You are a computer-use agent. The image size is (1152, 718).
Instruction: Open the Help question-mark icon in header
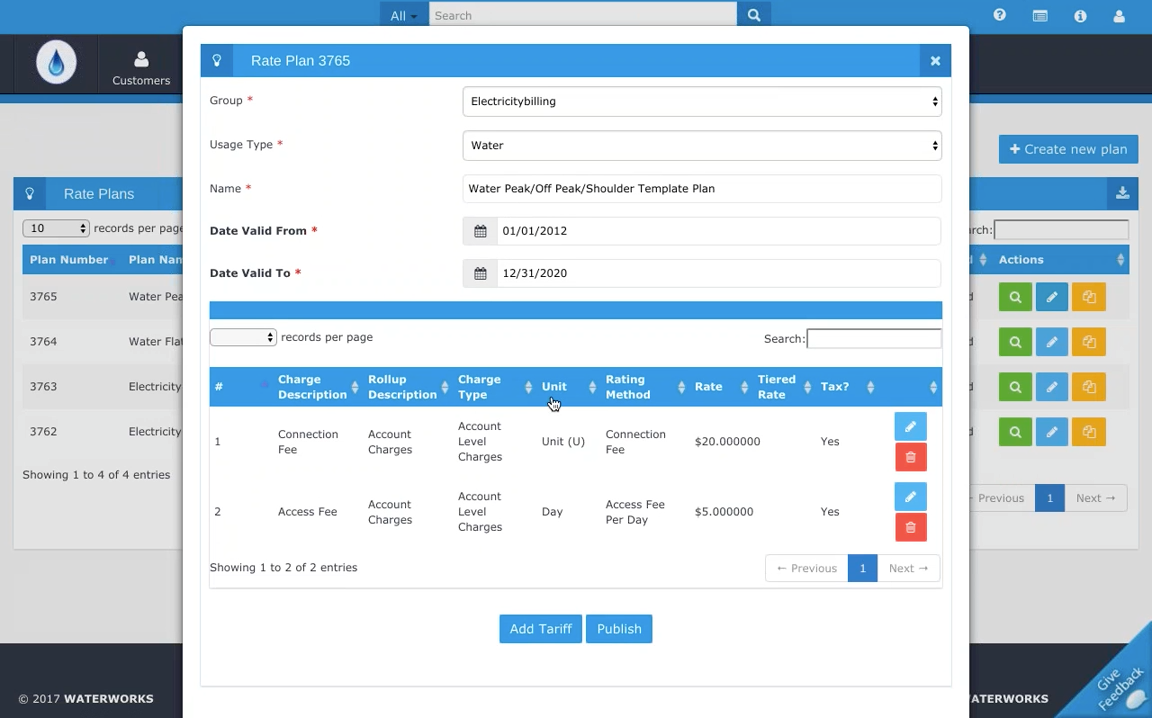point(999,15)
